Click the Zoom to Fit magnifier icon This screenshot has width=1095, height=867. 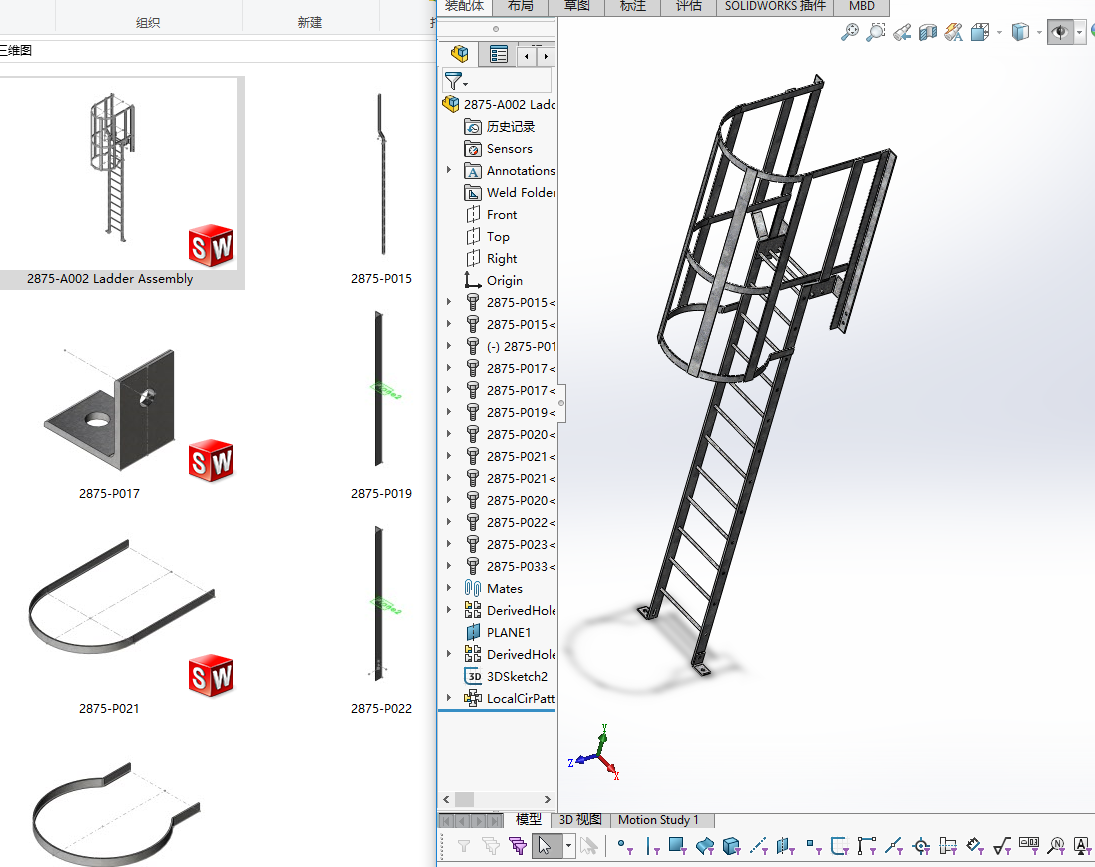click(x=849, y=33)
